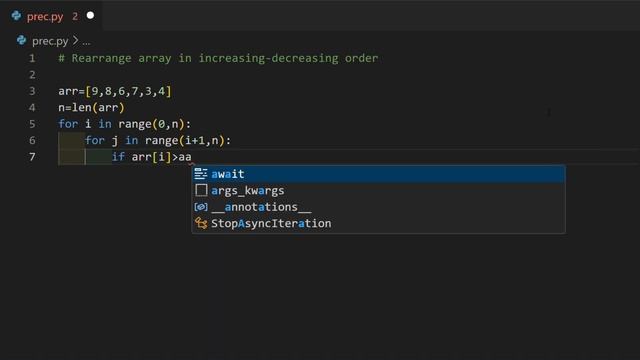The image size is (640, 360).
Task: Click the problem count 2 on the tab
Action: point(75,16)
